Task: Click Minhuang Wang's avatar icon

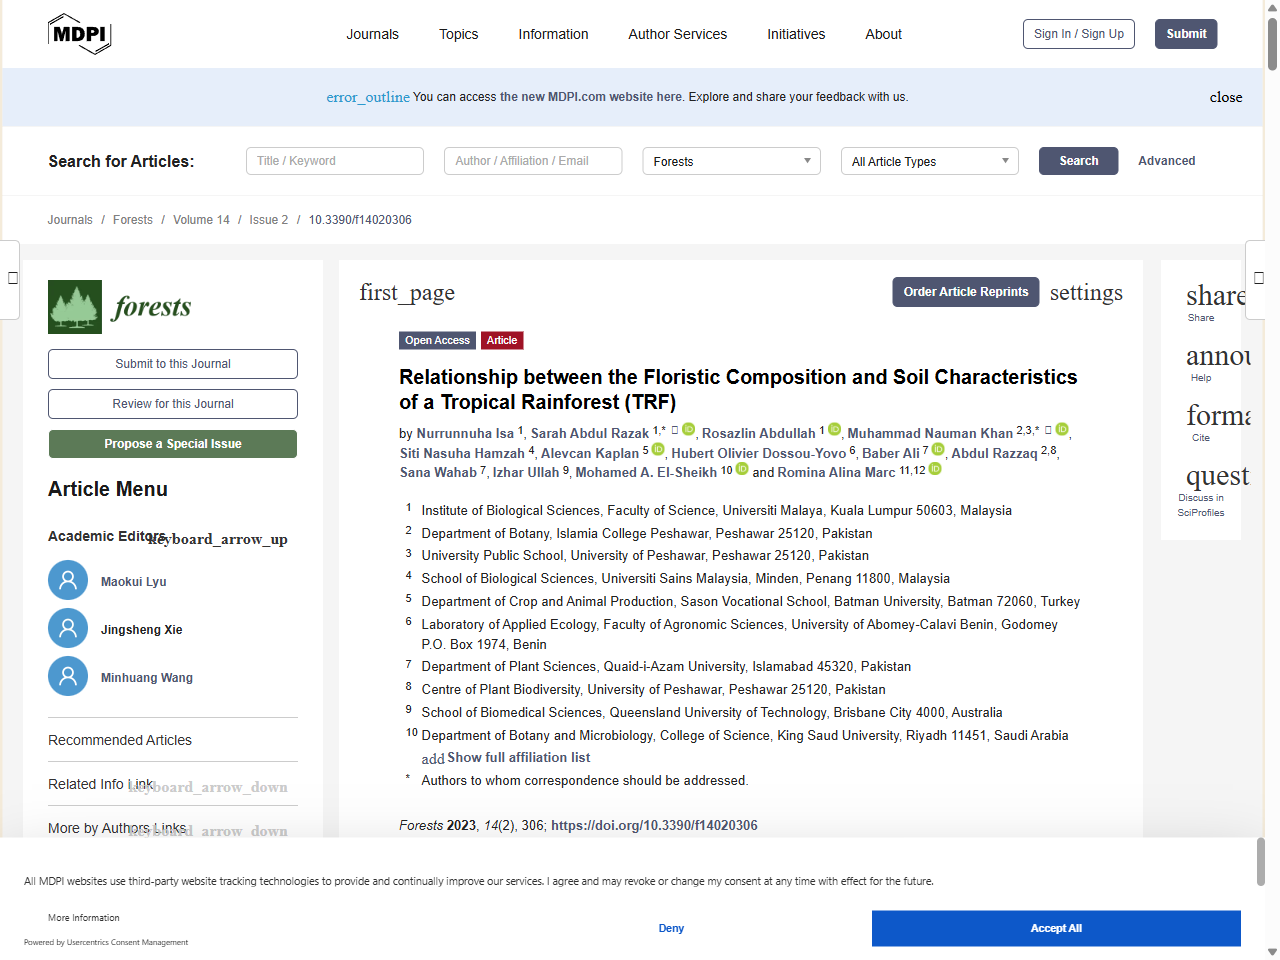Action: (x=68, y=677)
